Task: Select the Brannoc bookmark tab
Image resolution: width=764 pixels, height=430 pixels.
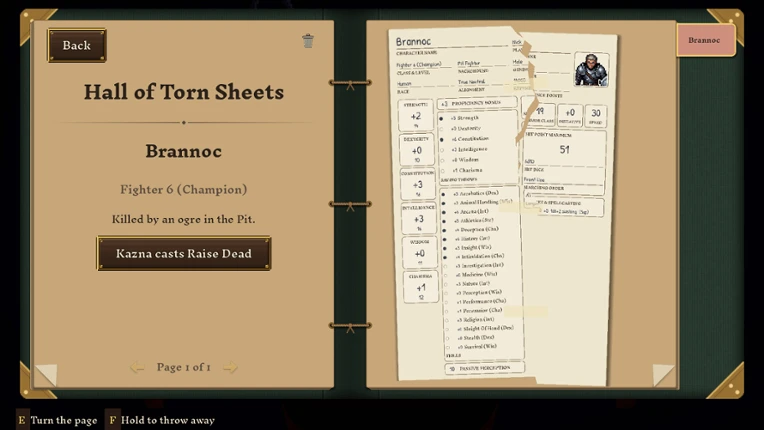Action: pos(706,40)
